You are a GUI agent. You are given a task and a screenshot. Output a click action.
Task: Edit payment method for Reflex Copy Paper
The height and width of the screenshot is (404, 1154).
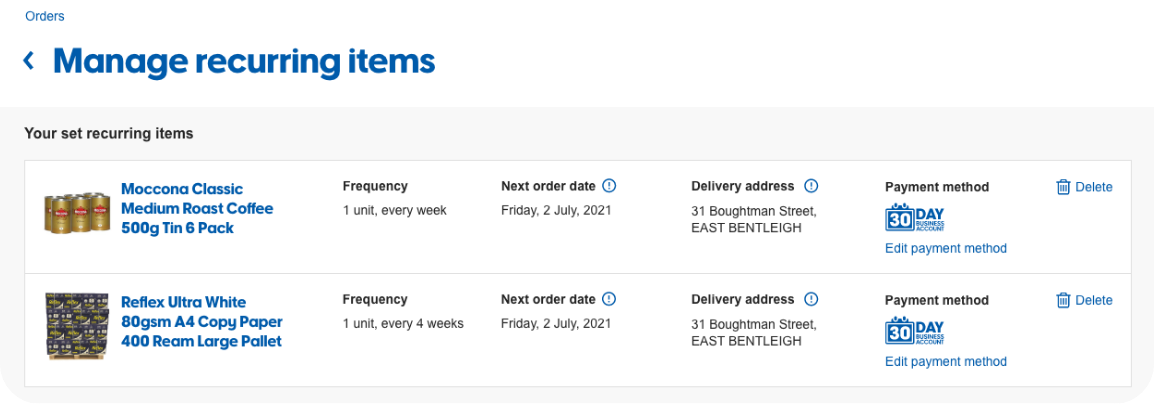point(945,361)
